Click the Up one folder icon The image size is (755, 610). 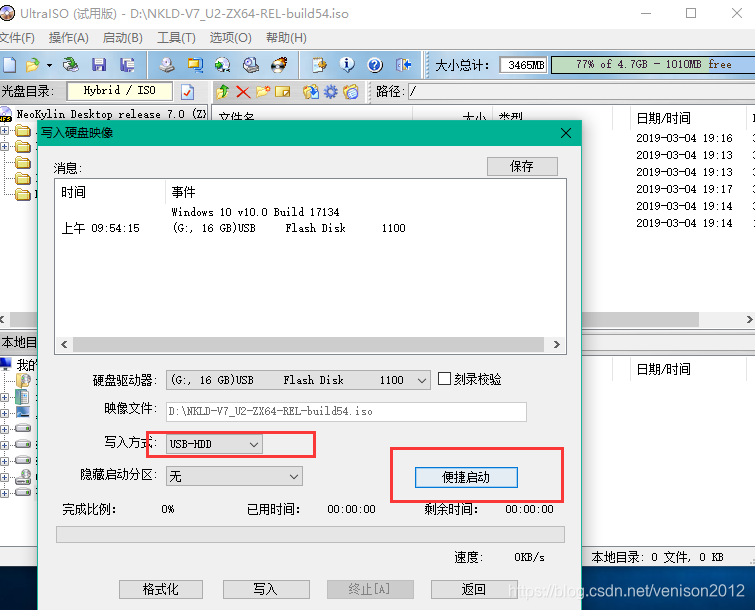[222, 91]
